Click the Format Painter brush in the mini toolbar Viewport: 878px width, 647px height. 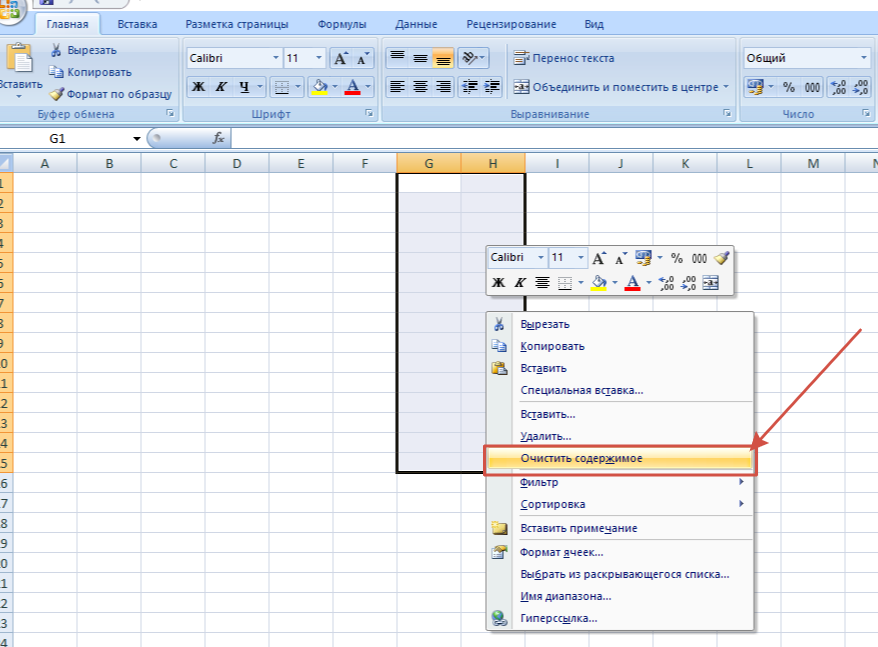click(x=722, y=258)
